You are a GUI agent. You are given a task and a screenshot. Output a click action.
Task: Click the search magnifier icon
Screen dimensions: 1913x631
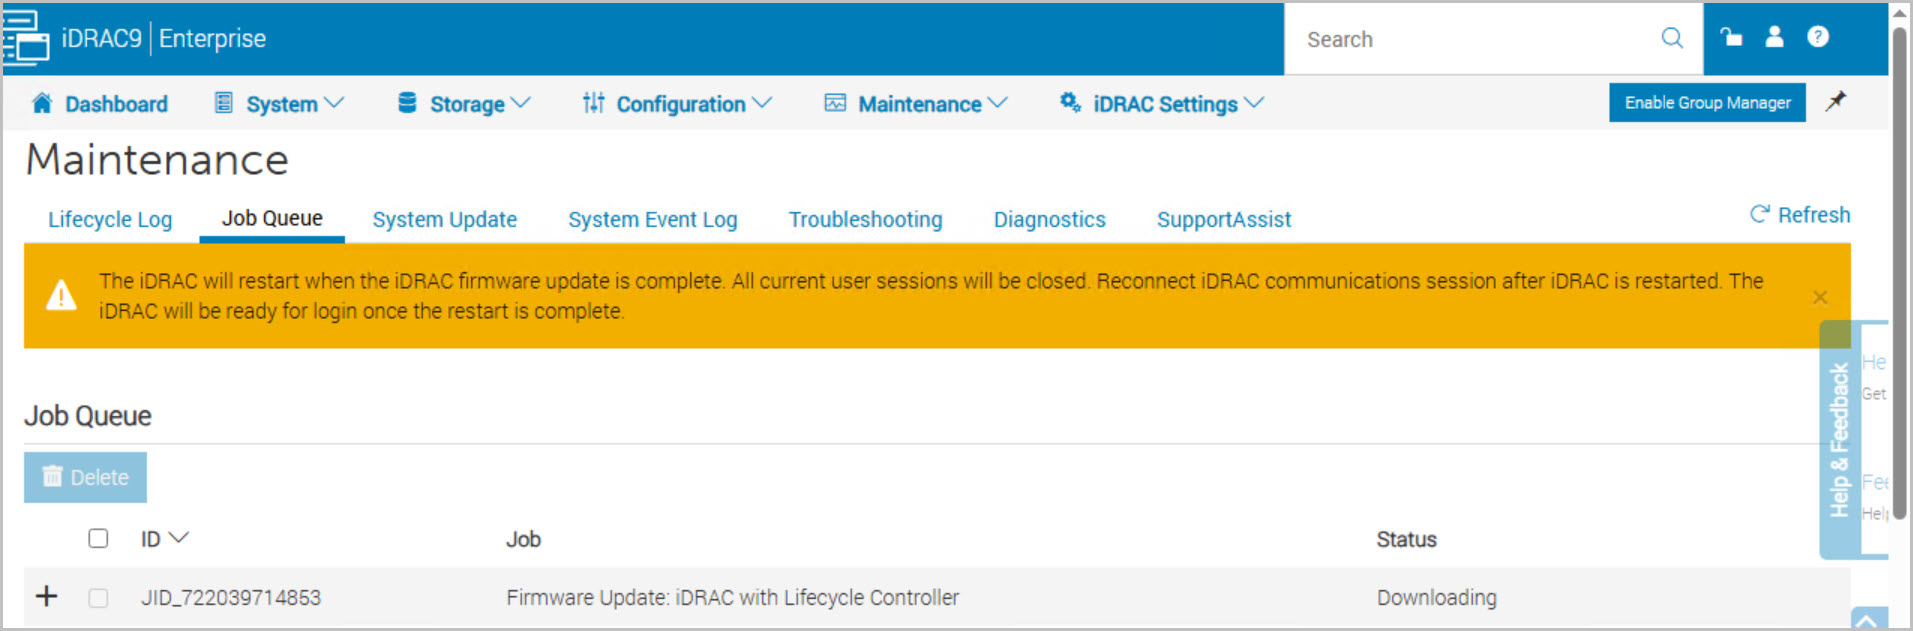pos(1671,38)
